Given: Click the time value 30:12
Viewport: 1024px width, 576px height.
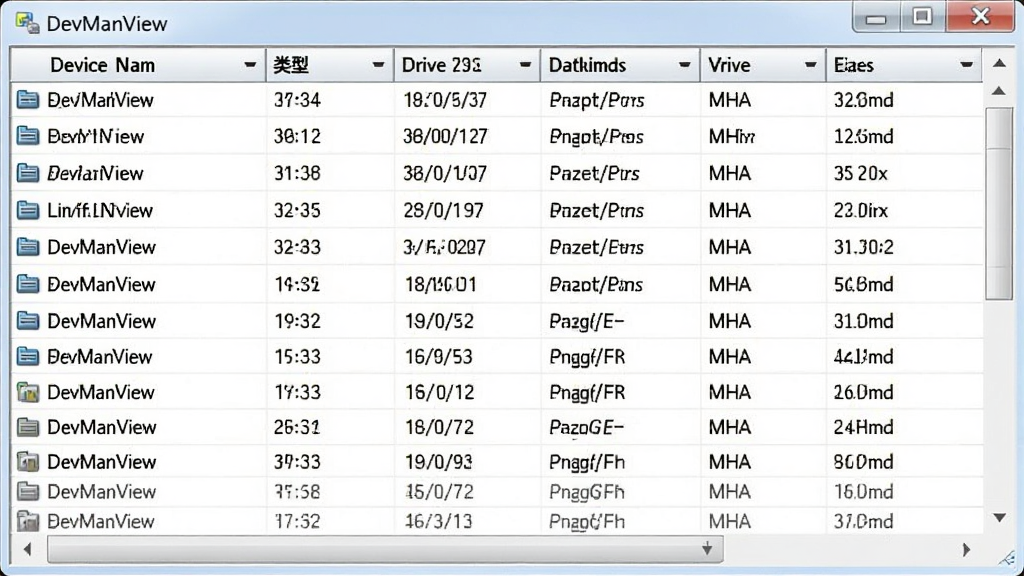Looking at the screenshot, I should 297,136.
